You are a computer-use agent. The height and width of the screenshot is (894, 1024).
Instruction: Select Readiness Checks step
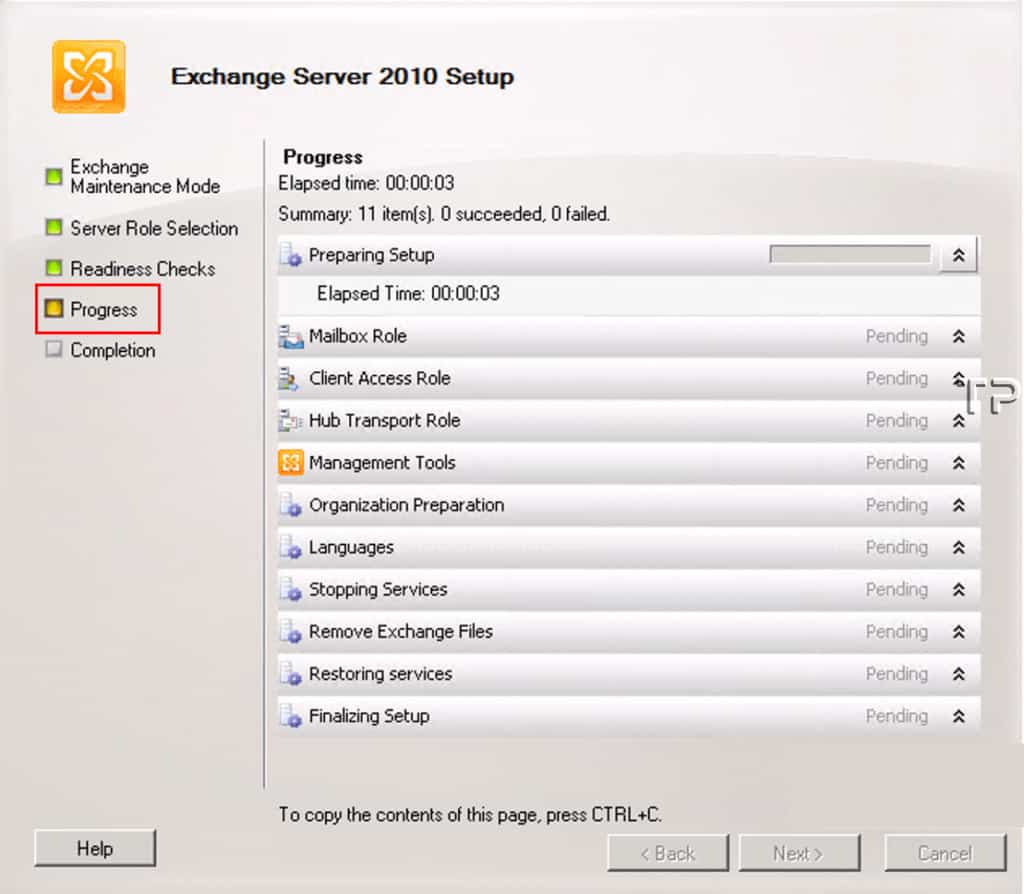tap(142, 268)
